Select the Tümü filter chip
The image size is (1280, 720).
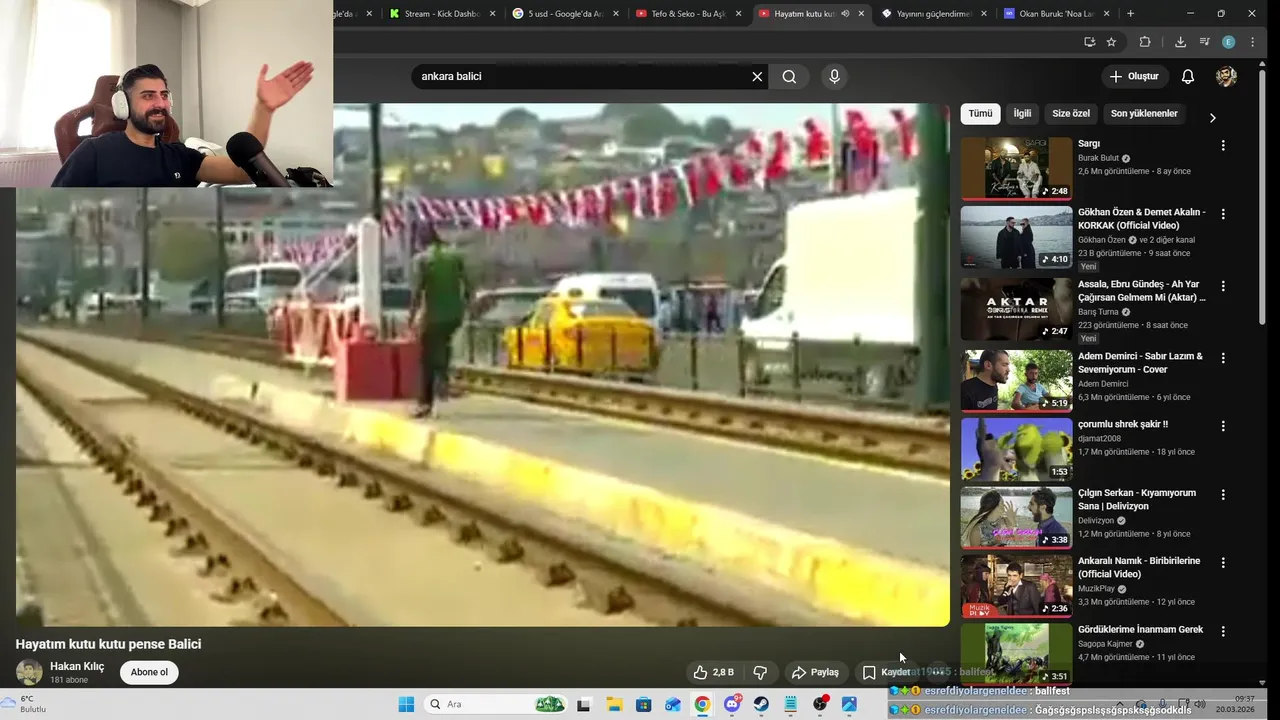click(980, 114)
